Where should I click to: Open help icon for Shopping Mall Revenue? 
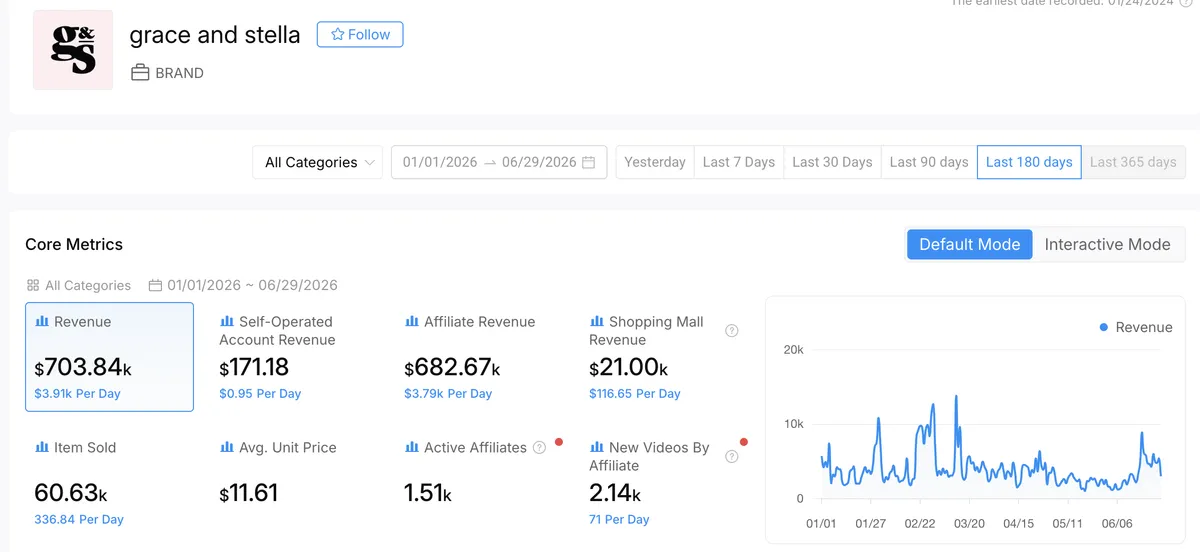point(731,331)
